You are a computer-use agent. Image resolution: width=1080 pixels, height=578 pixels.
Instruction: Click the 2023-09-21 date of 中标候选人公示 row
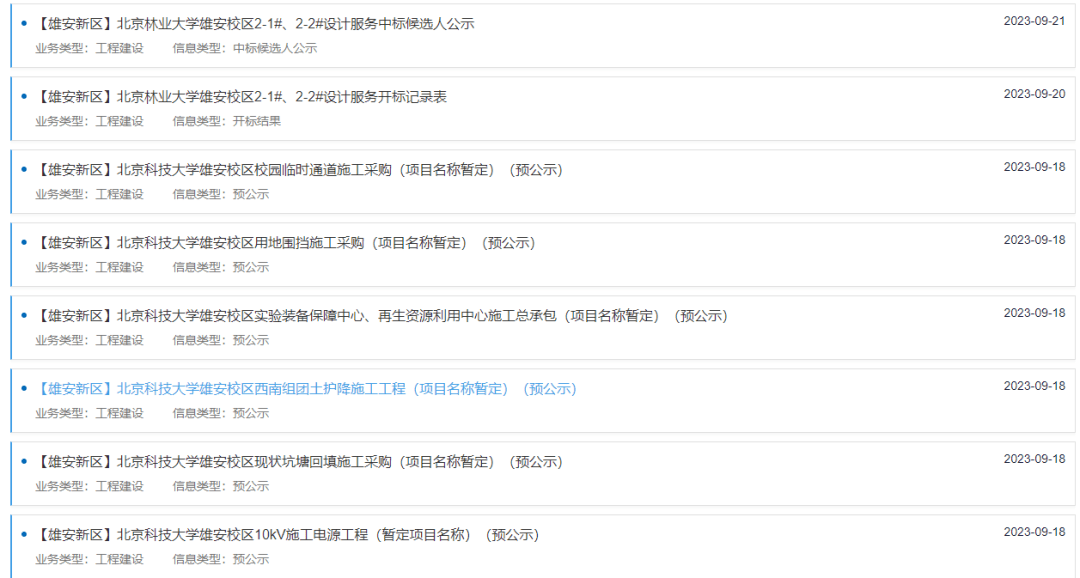1034,21
